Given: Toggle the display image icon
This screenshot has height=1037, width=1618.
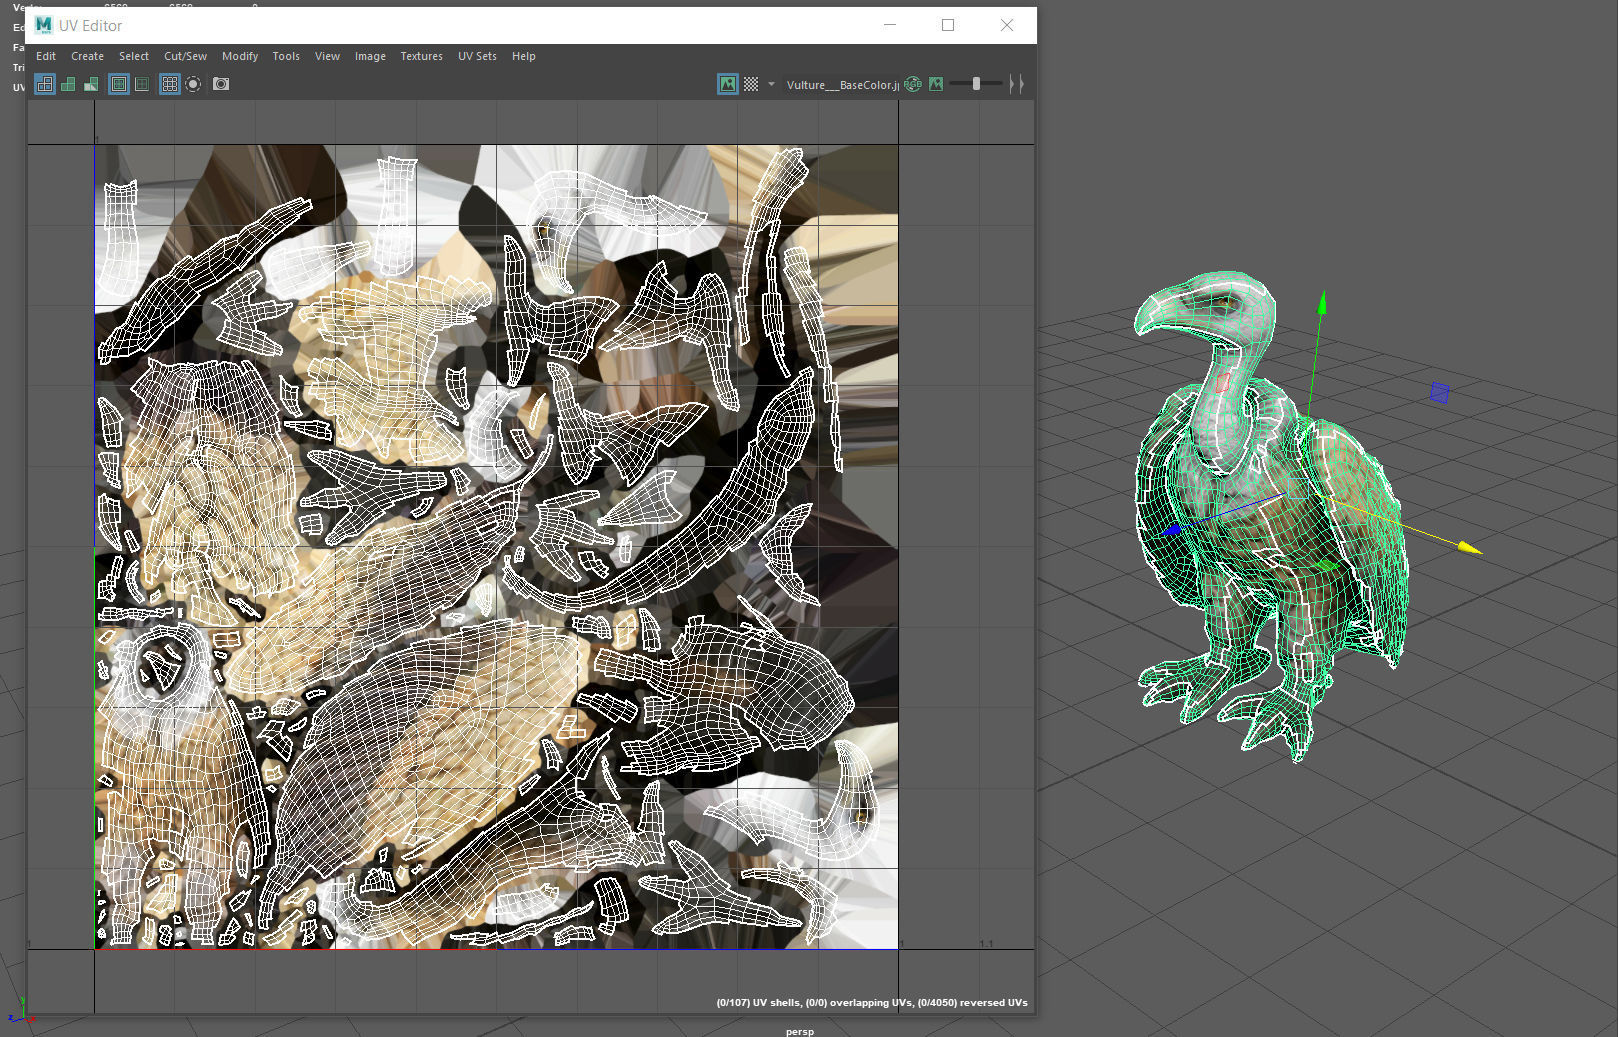Looking at the screenshot, I should coord(728,85).
